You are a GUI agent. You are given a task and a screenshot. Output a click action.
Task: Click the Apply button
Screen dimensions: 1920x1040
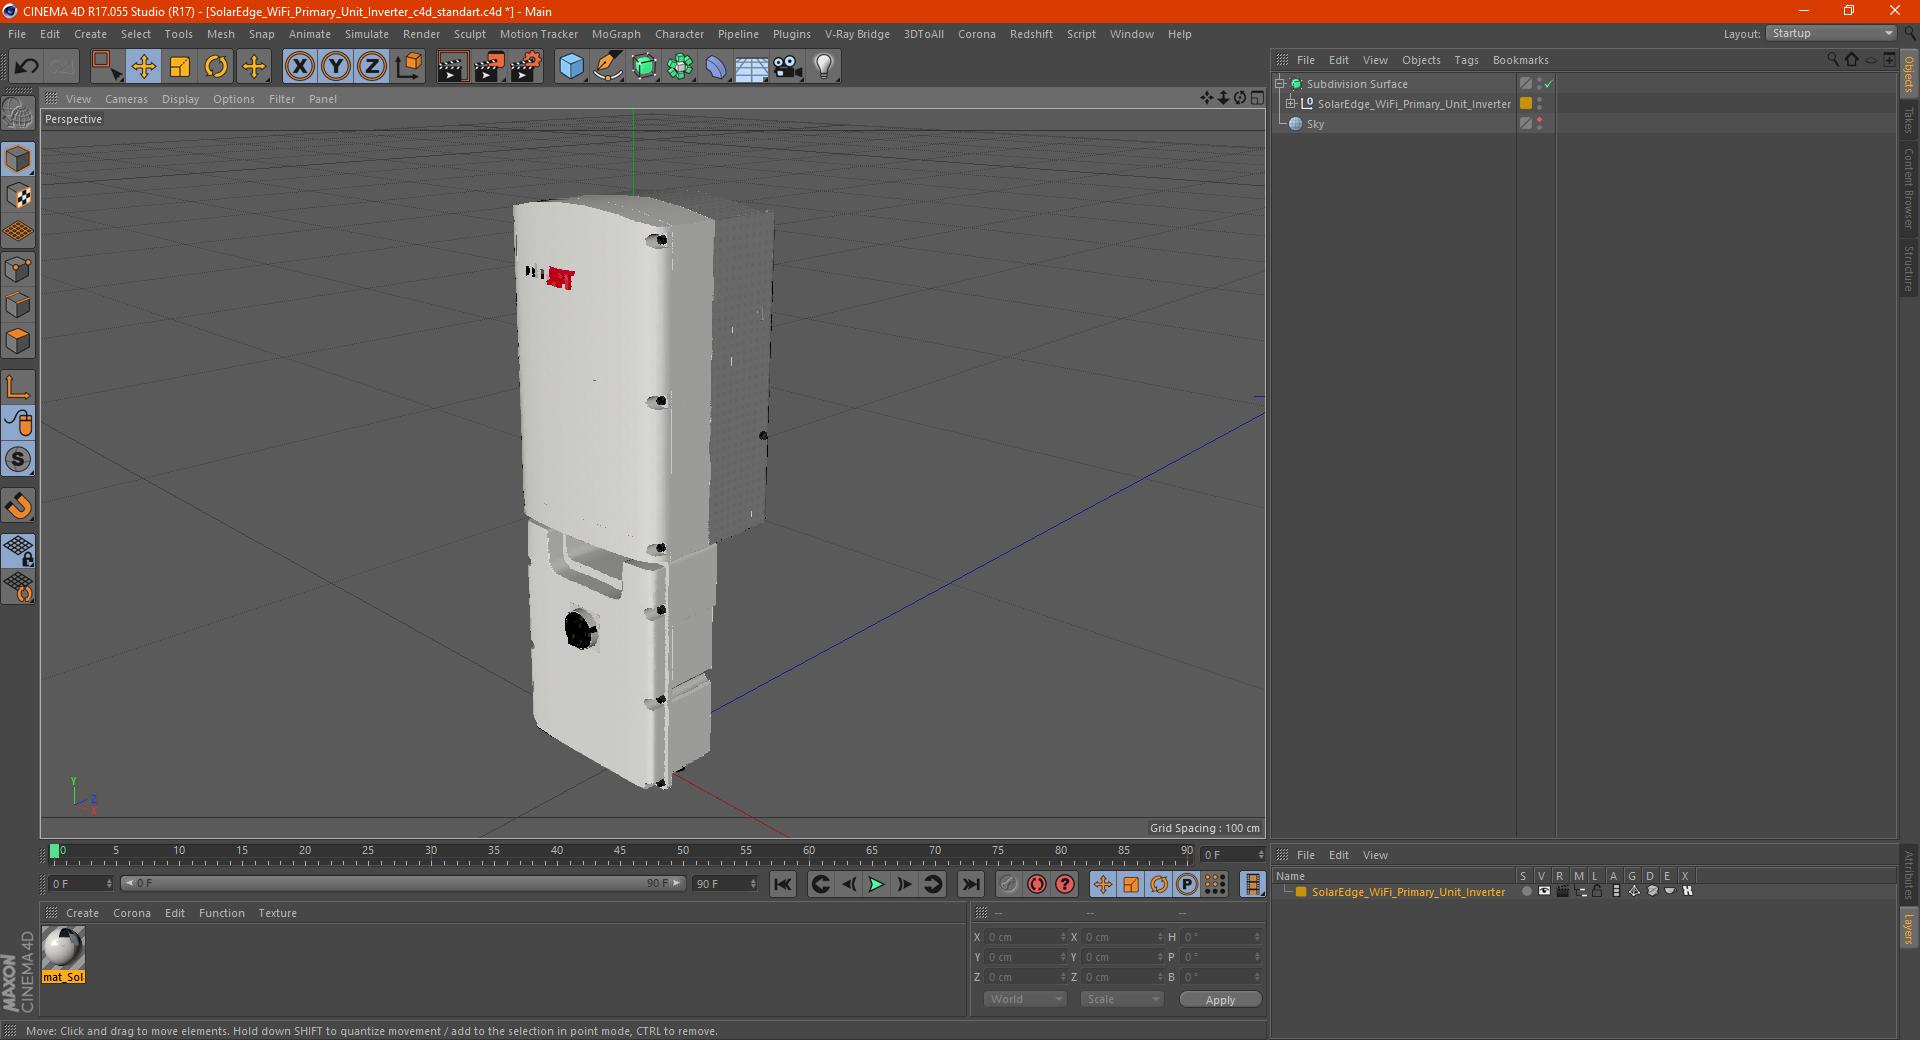click(1220, 1000)
